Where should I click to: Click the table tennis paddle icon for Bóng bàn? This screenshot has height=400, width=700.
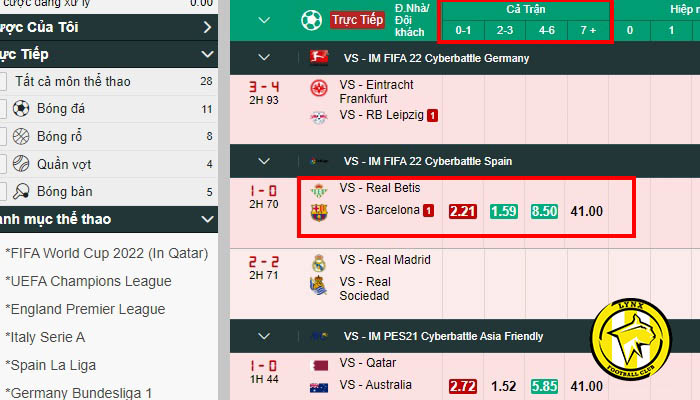(21, 192)
